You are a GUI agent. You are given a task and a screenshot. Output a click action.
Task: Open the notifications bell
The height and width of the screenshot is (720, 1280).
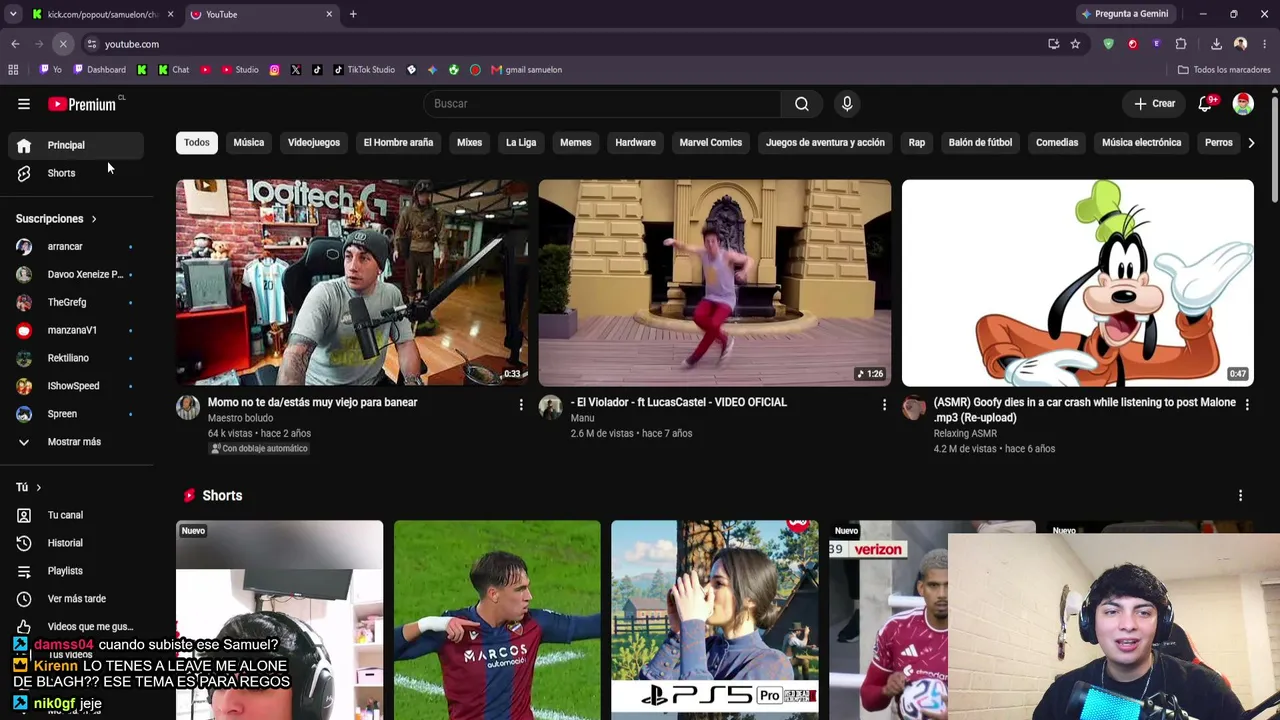pos(1206,104)
